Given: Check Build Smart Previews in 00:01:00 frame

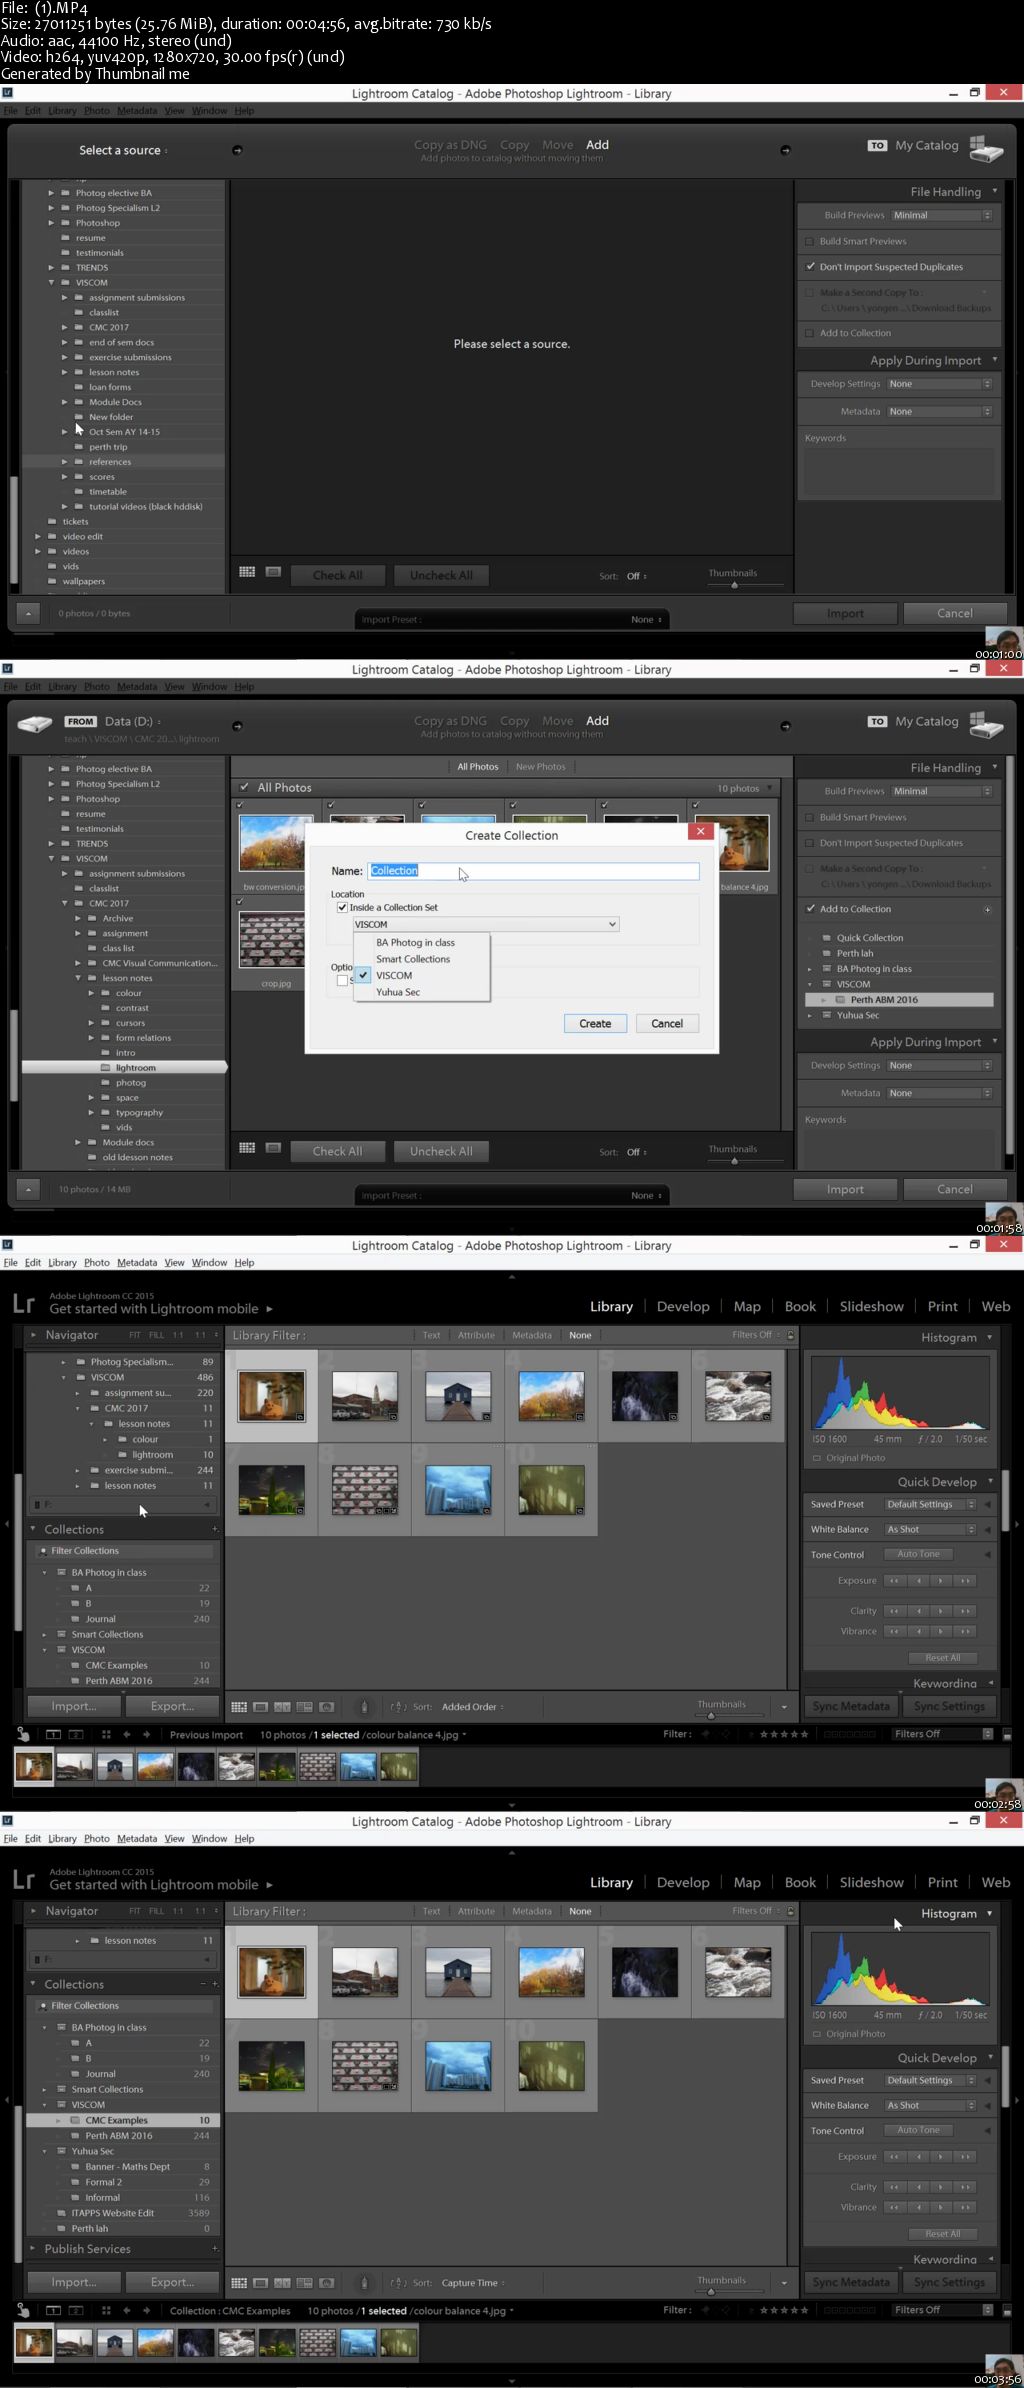Looking at the screenshot, I should (810, 241).
